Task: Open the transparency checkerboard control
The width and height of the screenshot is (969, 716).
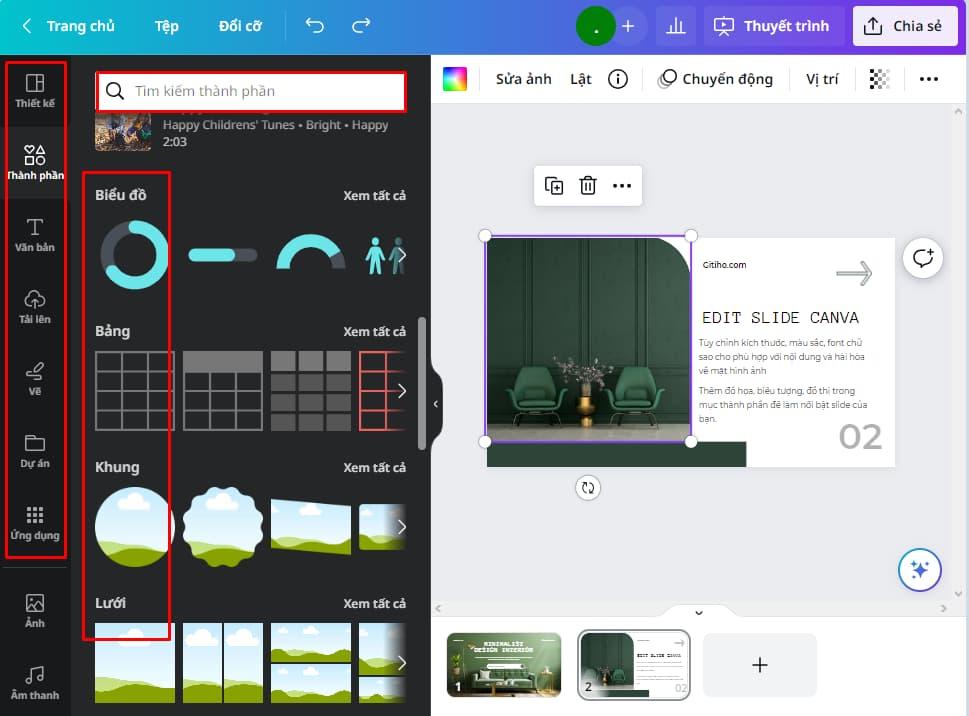Action: (x=878, y=78)
